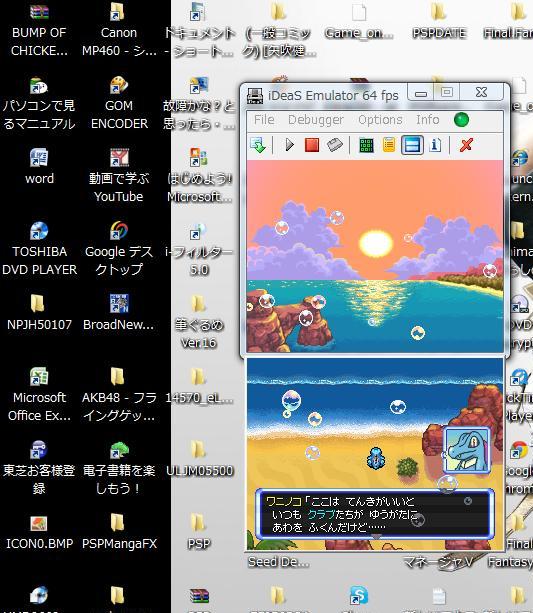Open the Options menu
The image size is (533, 613).
click(x=380, y=120)
